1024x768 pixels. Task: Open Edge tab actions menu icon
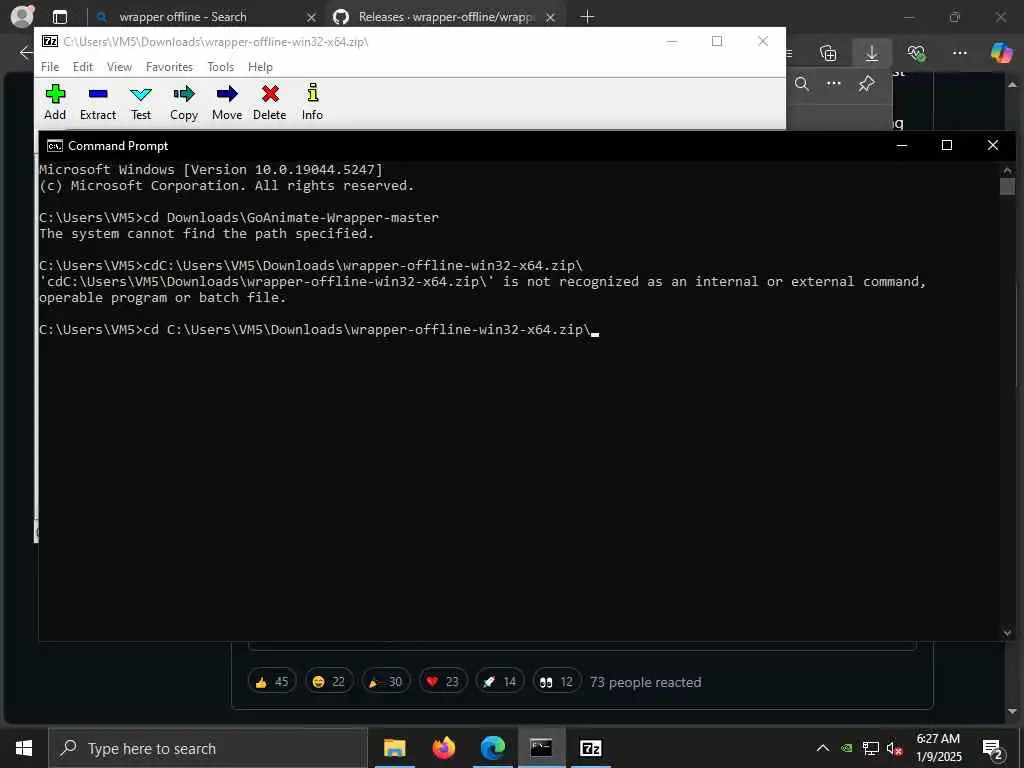coord(60,17)
